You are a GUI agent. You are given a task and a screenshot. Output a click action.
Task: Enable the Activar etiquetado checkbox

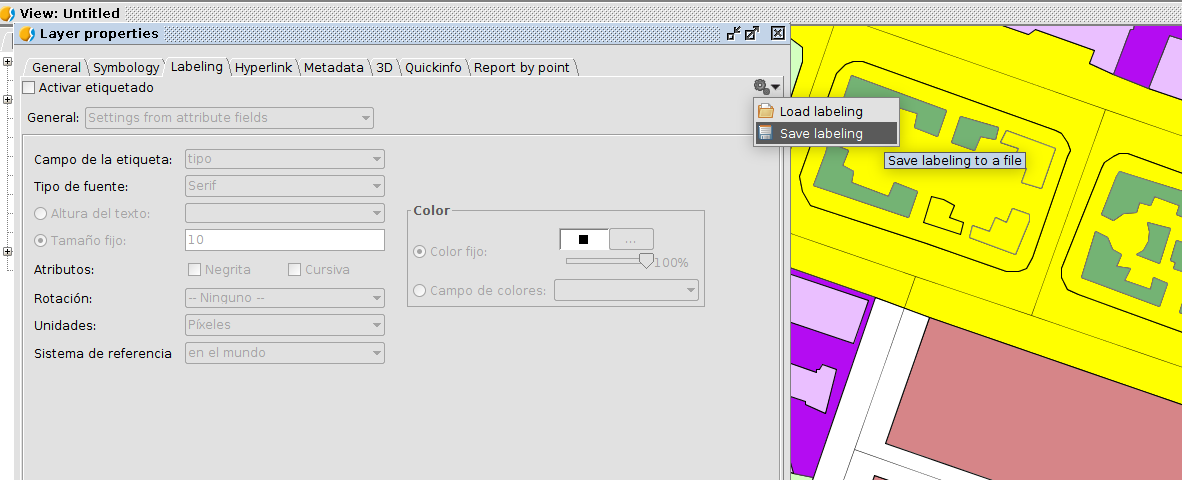coord(29,88)
